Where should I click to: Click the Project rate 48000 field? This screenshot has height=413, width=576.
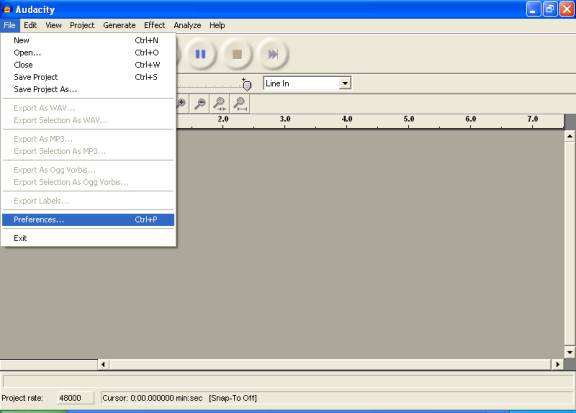[76, 398]
